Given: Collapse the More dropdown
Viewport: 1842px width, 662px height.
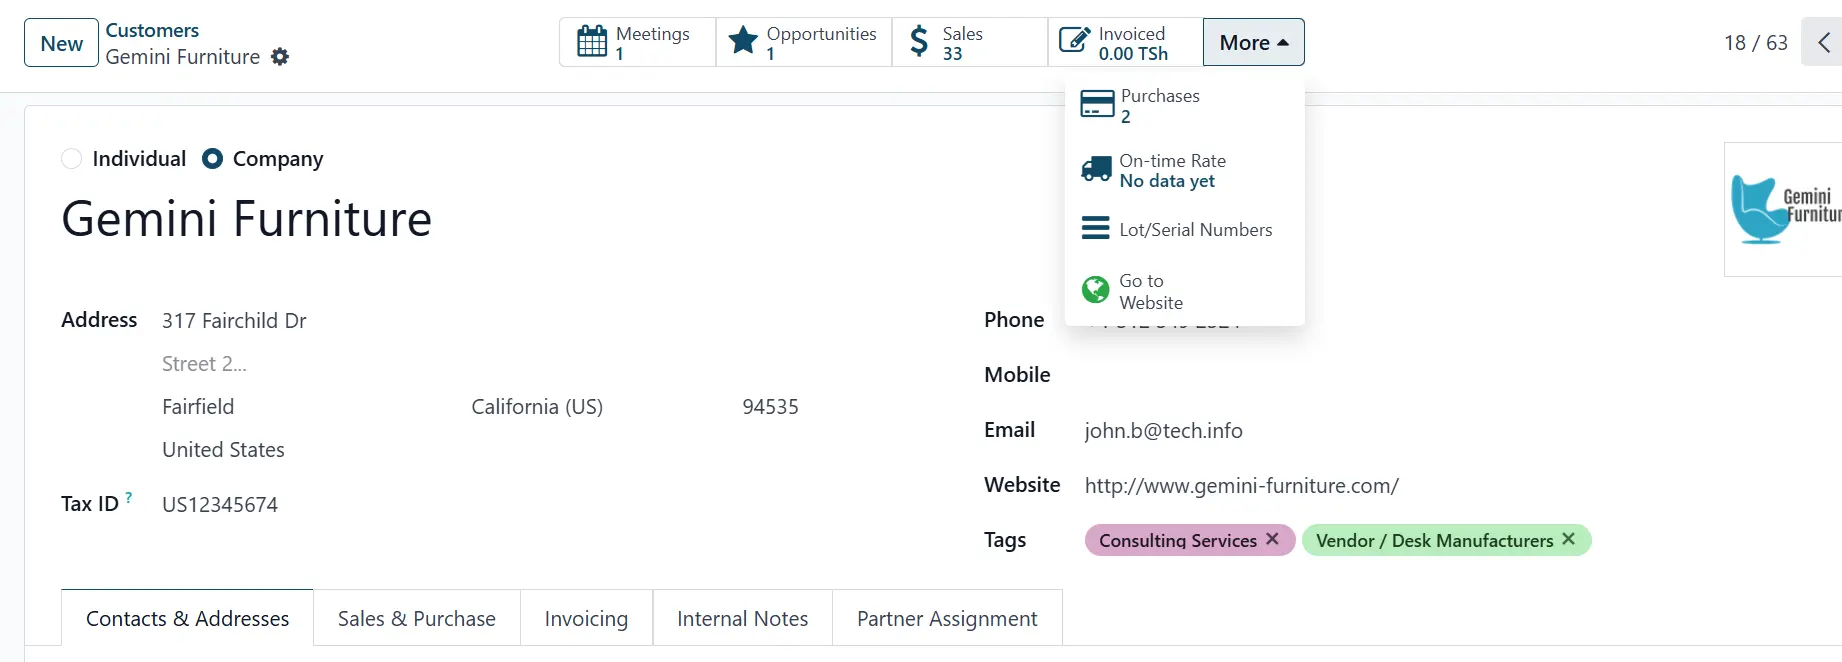Looking at the screenshot, I should pos(1253,43).
